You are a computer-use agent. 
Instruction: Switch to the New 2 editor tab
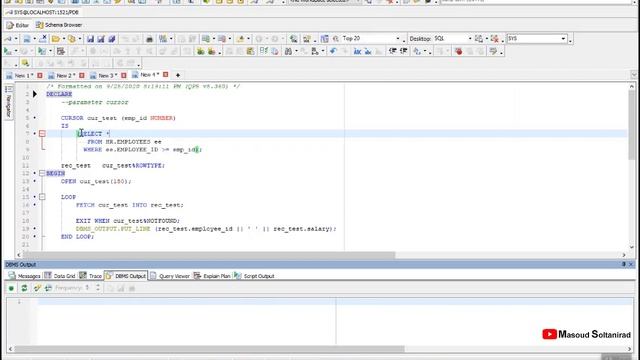click(x=62, y=76)
